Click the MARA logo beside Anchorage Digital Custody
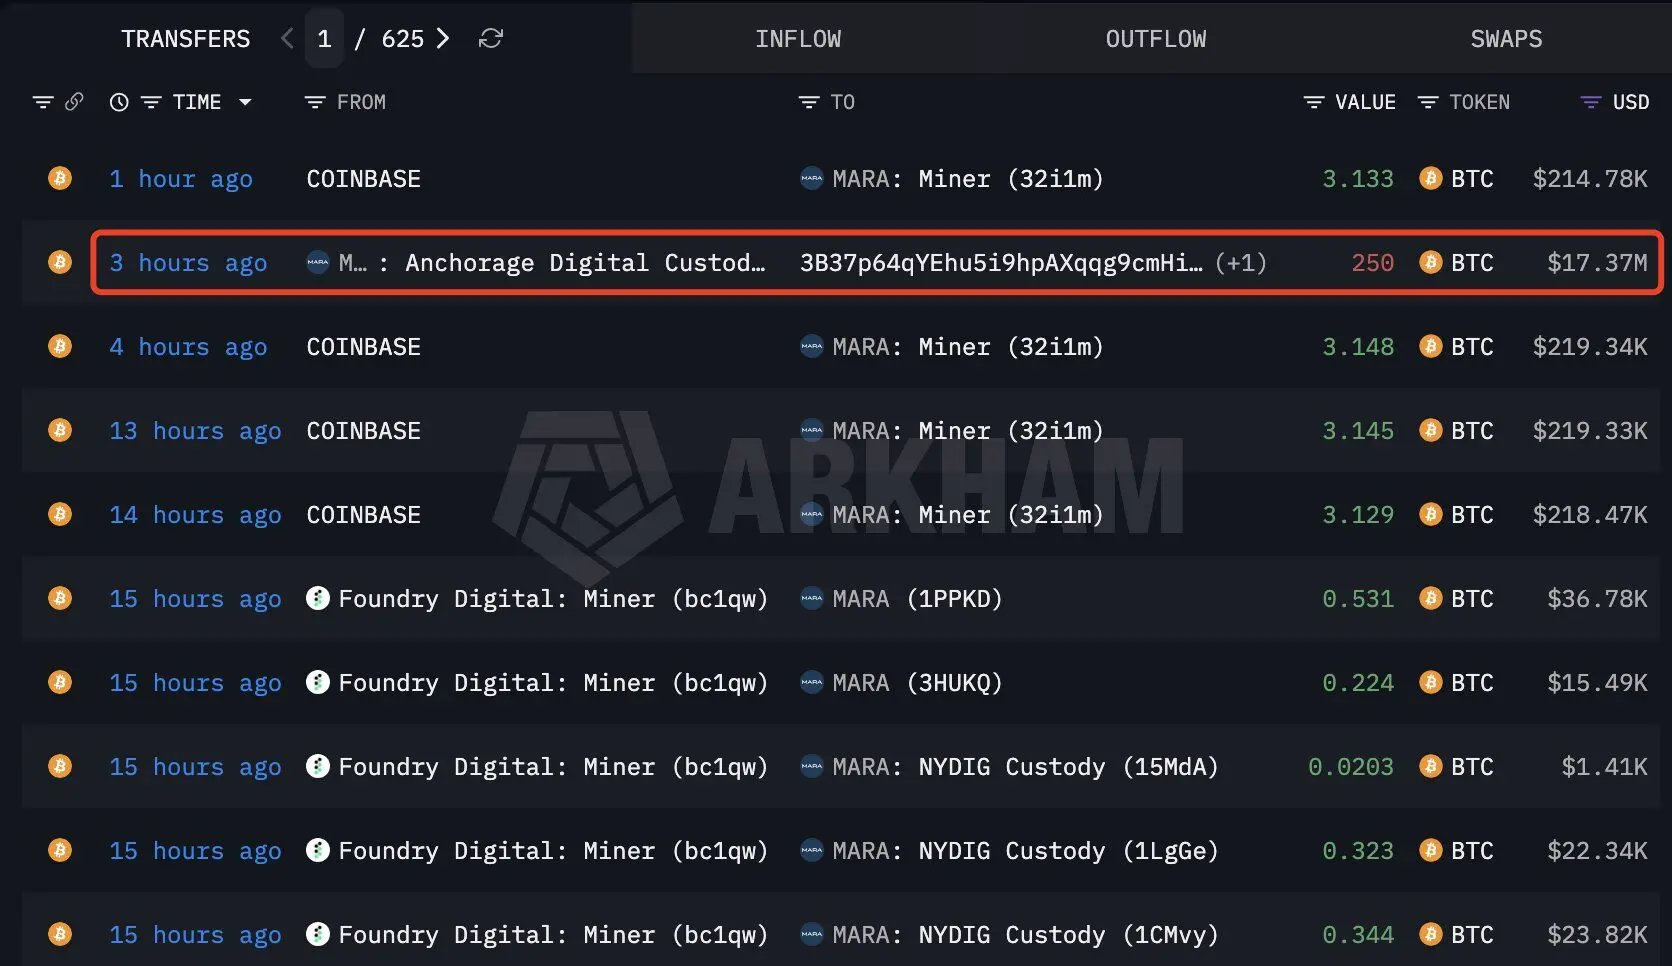1672x966 pixels. tap(318, 262)
